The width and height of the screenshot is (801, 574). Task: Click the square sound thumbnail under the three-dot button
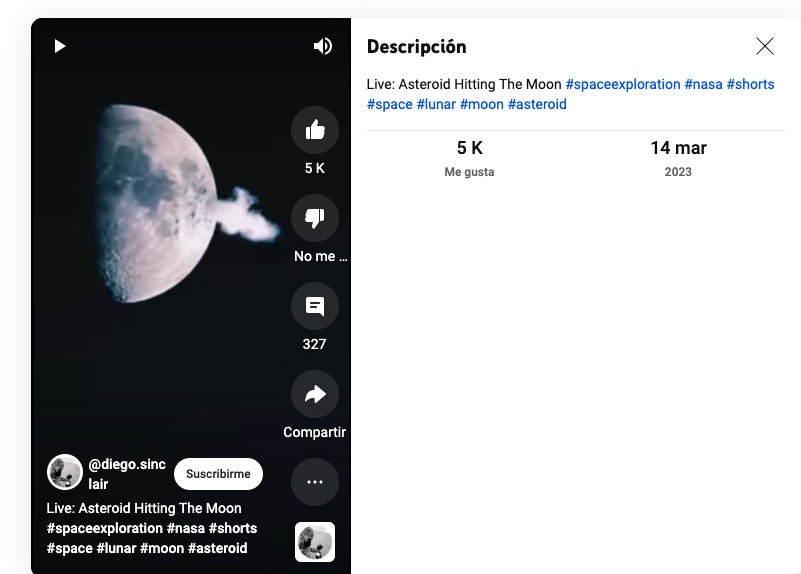click(x=315, y=542)
